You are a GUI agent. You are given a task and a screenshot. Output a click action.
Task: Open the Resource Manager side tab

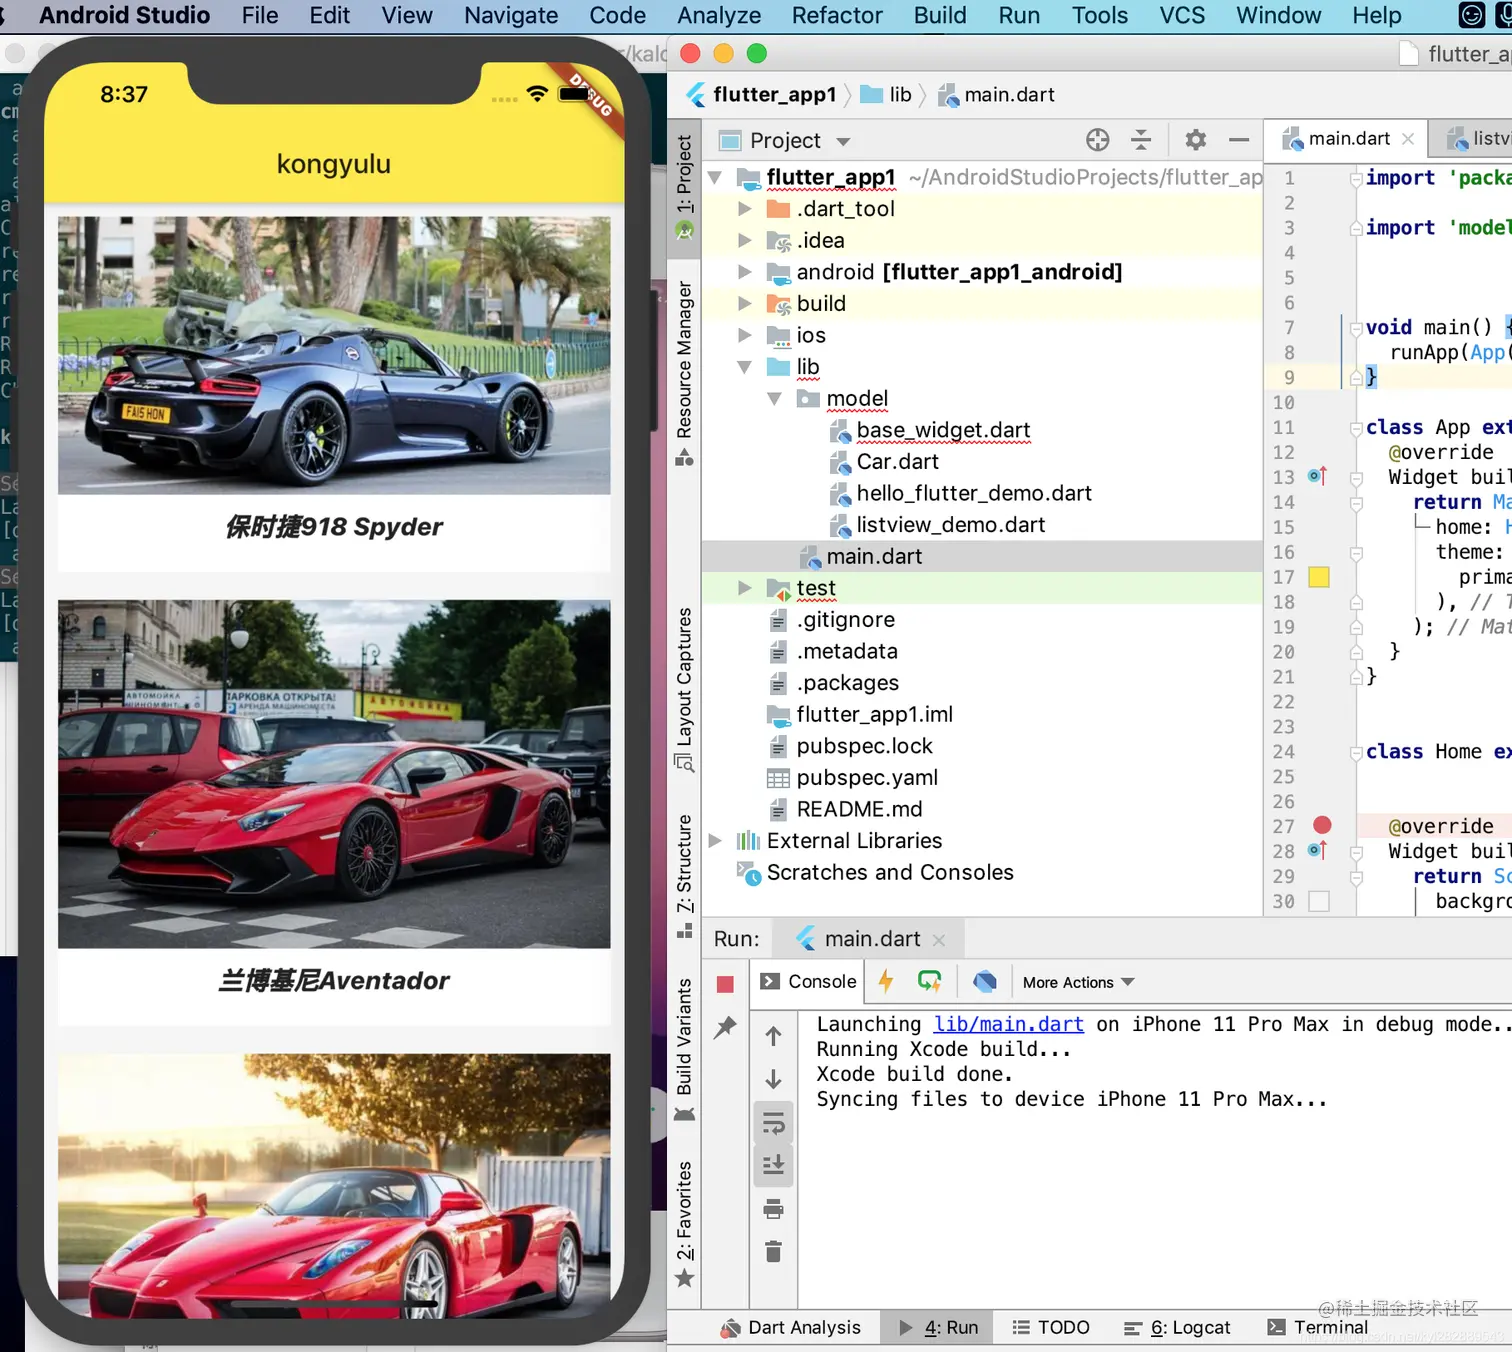tap(684, 373)
